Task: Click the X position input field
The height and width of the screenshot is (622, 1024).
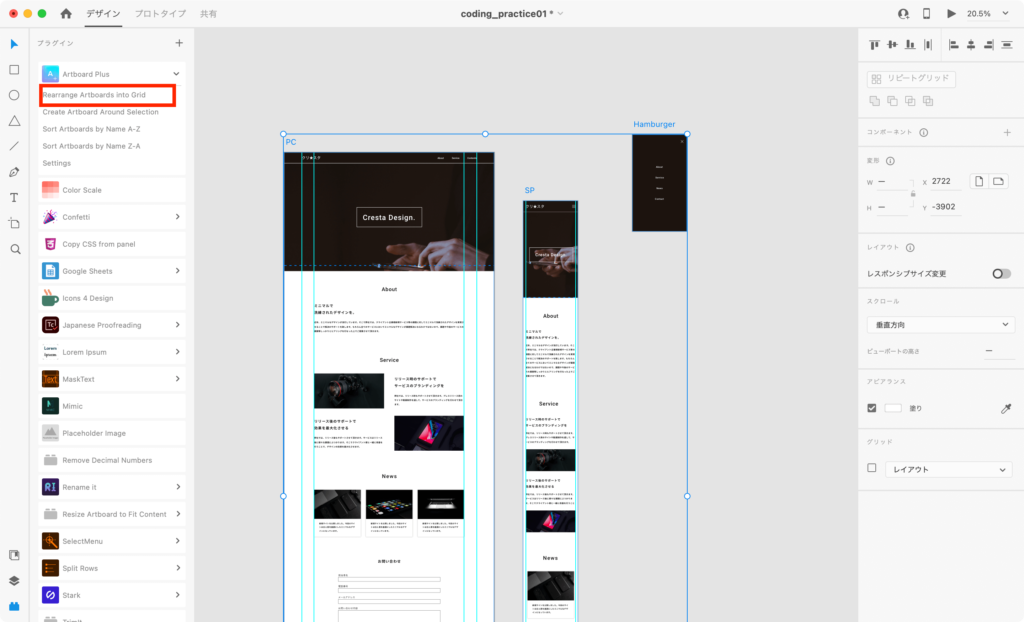Action: 946,181
